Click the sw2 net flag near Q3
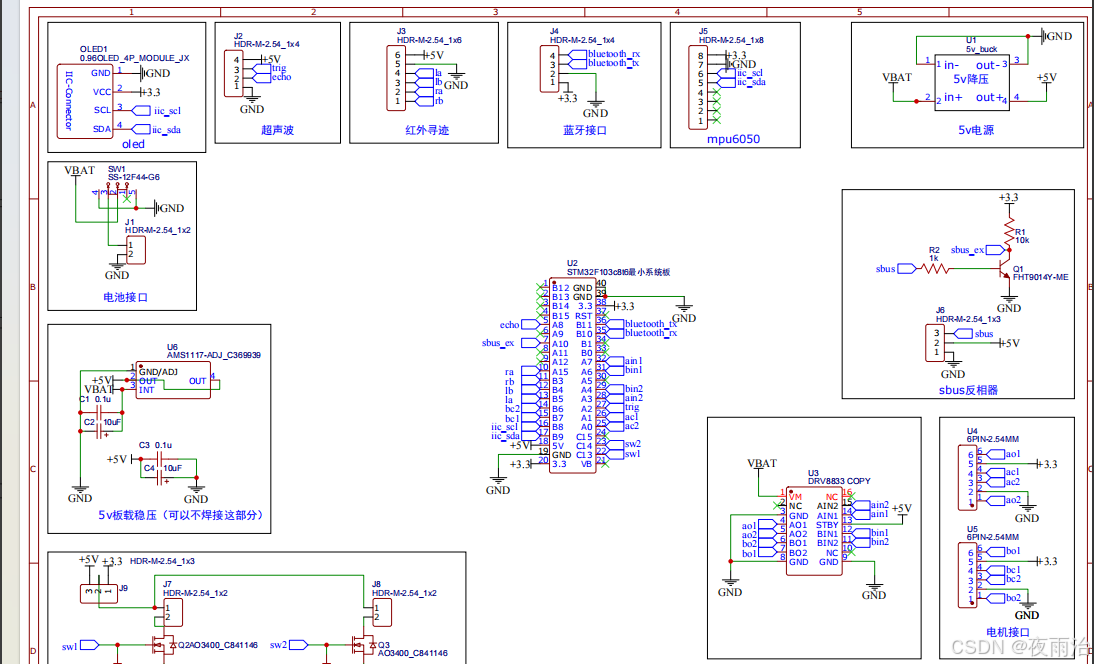This screenshot has width=1094, height=664. point(300,644)
